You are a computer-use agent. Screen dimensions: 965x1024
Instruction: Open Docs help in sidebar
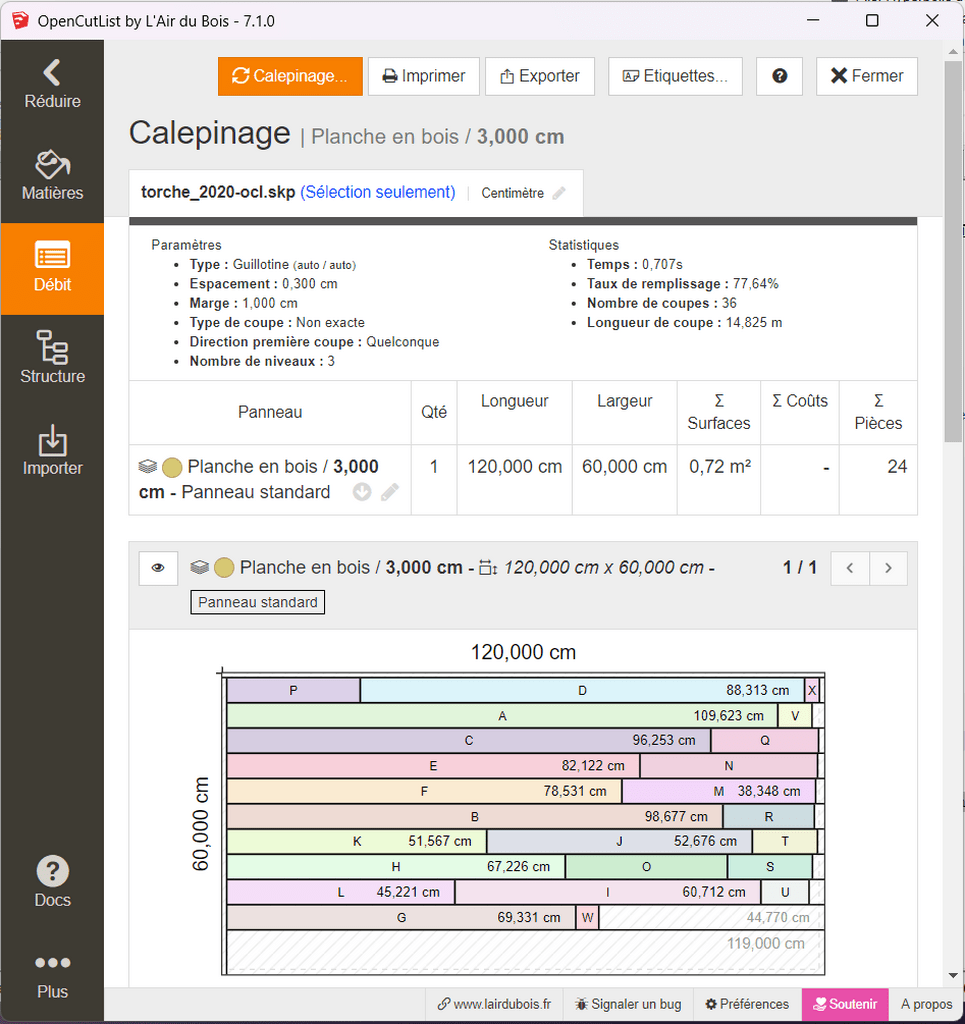[x=52, y=881]
